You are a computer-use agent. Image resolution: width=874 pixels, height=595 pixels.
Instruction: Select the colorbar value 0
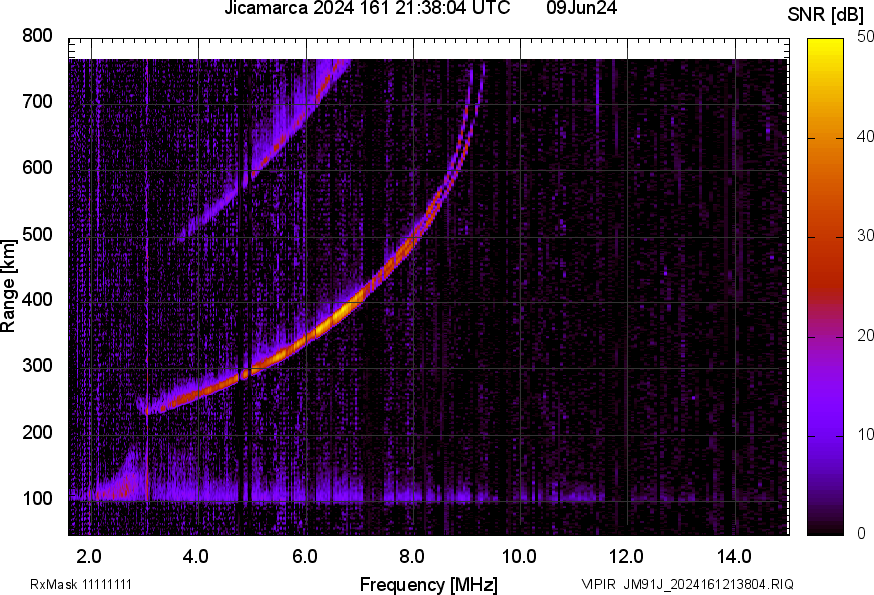click(861, 533)
